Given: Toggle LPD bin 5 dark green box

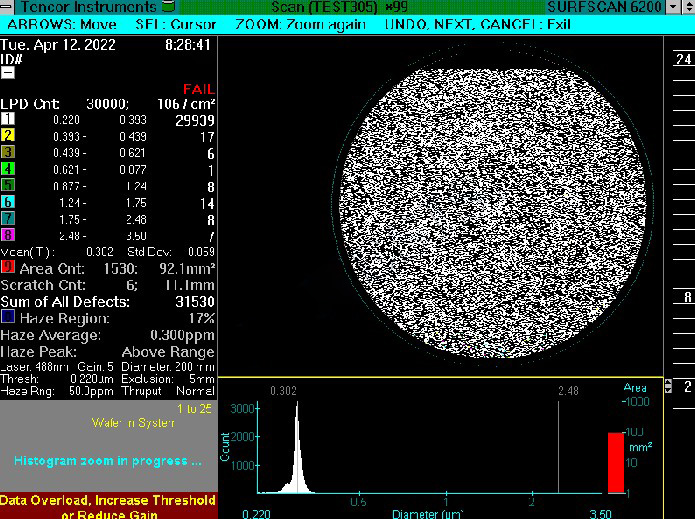Looking at the screenshot, I should pos(7,185).
